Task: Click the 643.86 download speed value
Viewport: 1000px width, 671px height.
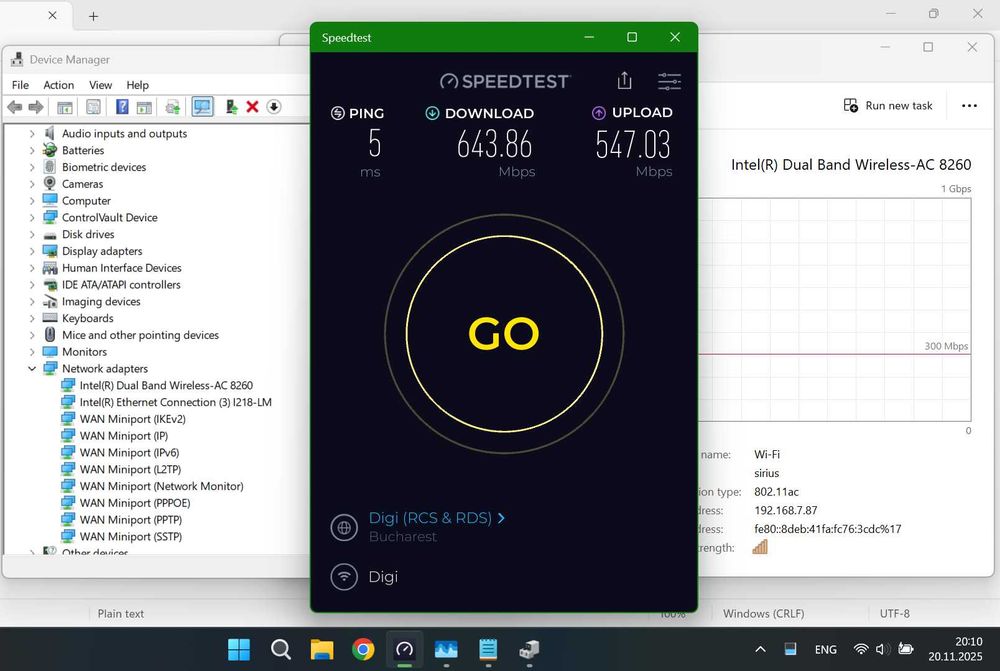Action: click(494, 144)
